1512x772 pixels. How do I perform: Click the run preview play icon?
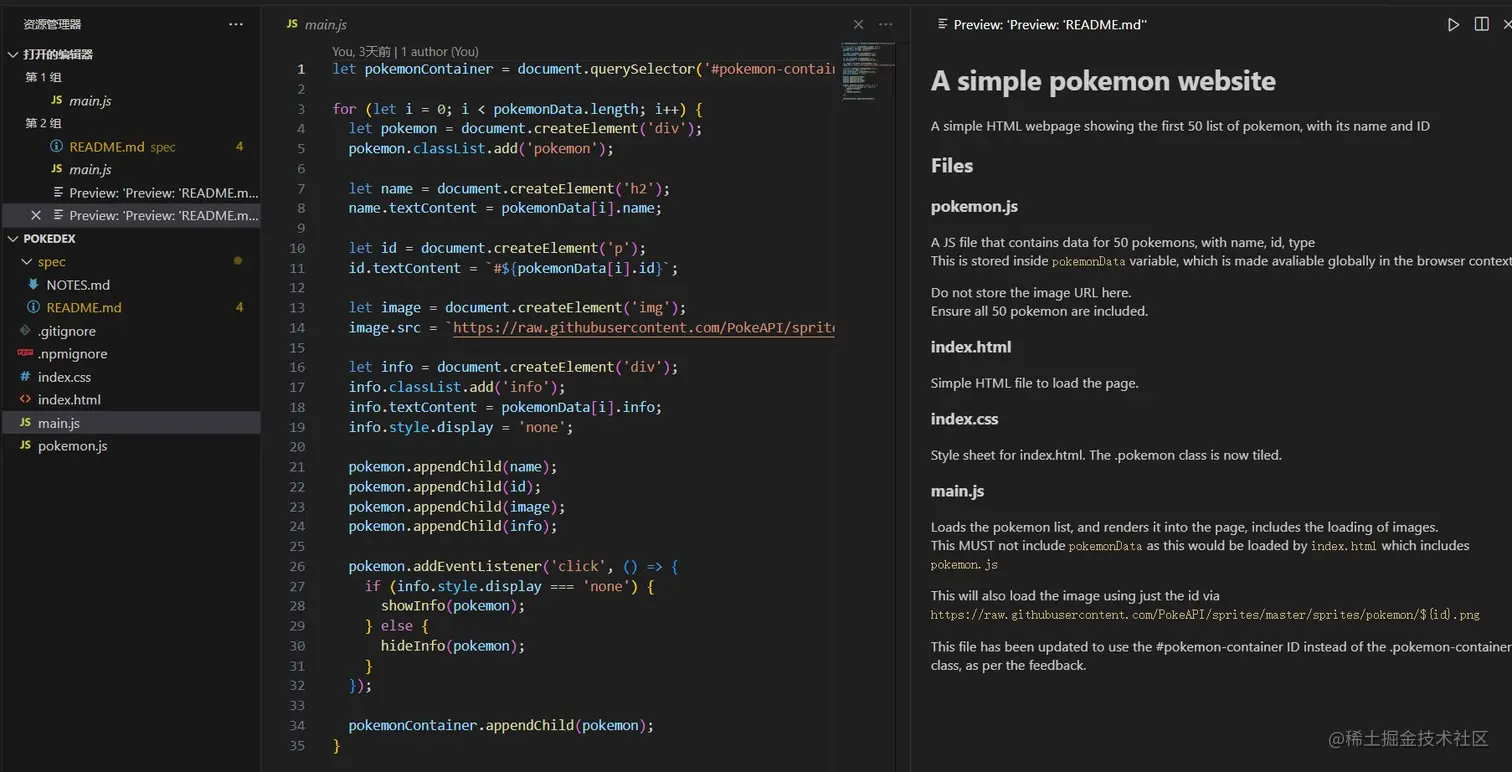click(x=1452, y=24)
